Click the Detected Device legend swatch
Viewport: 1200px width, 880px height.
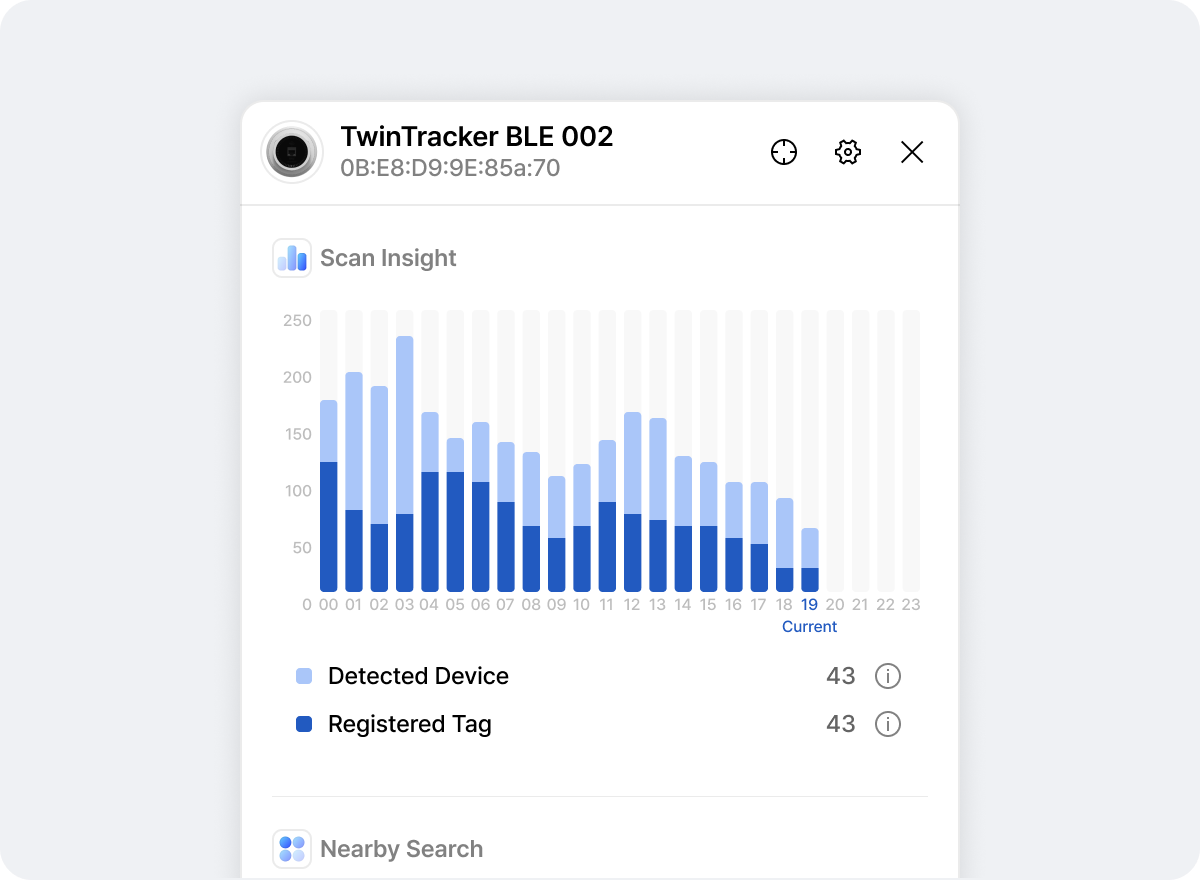pyautogui.click(x=305, y=676)
